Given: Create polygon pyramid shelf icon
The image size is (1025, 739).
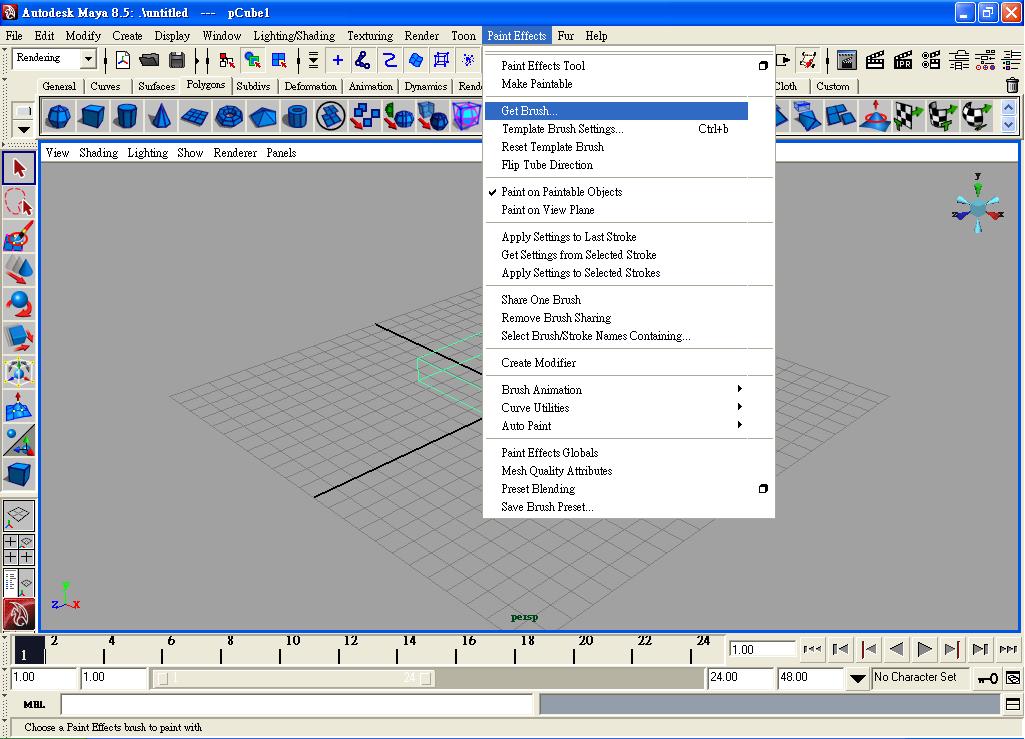Looking at the screenshot, I should pos(262,116).
